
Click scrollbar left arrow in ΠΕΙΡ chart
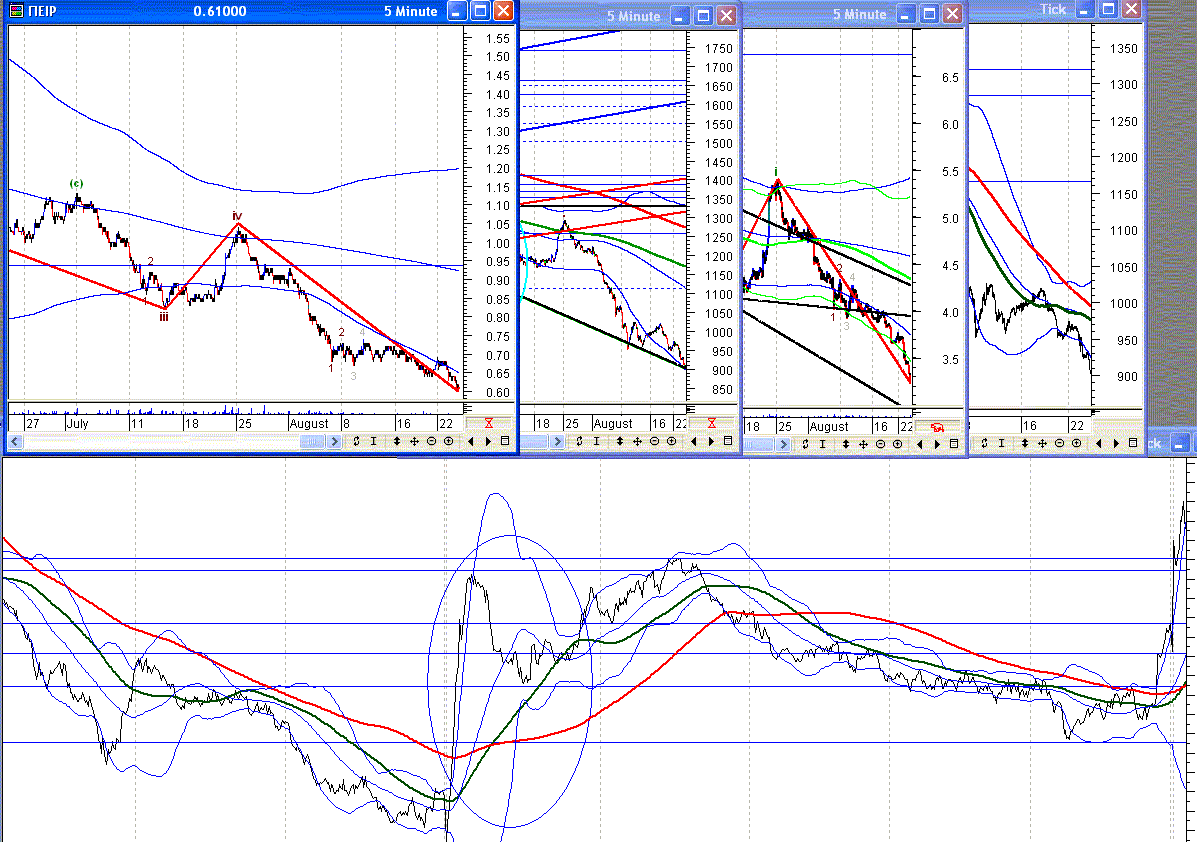tap(15, 441)
